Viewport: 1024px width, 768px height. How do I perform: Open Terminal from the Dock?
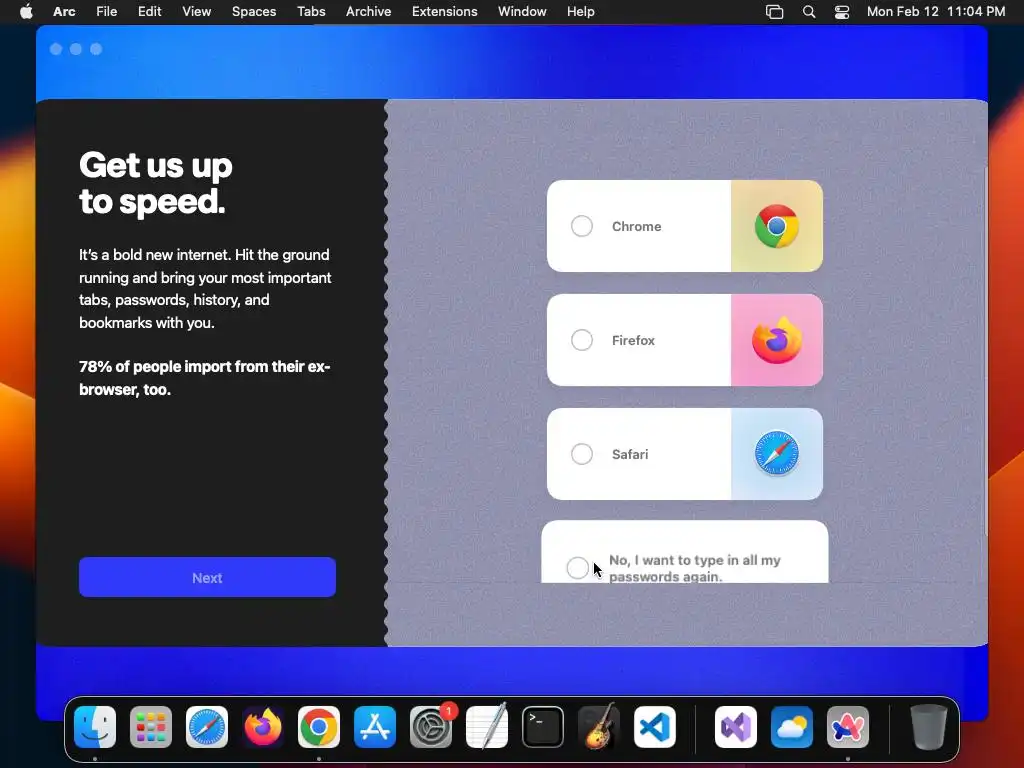[x=543, y=727]
